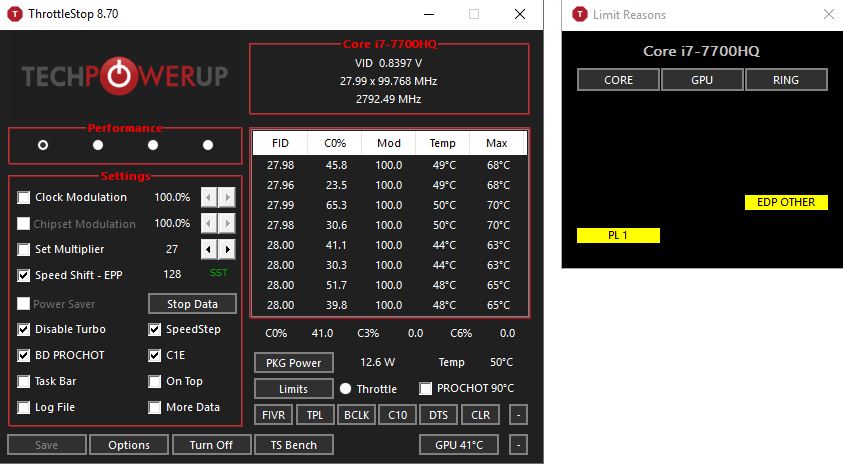The height and width of the screenshot is (464, 843).
Task: Uncheck the C1E checkbox
Action: coord(154,355)
